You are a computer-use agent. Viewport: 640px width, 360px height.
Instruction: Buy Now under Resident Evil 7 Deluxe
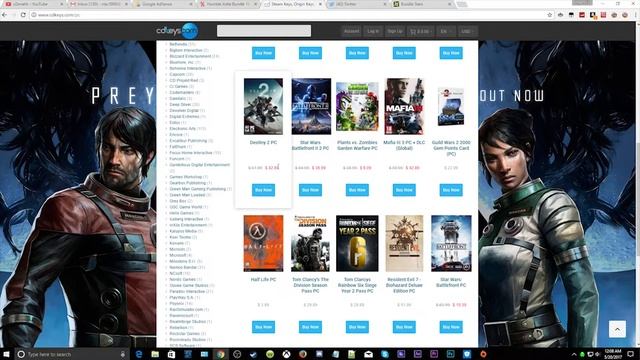click(404, 327)
